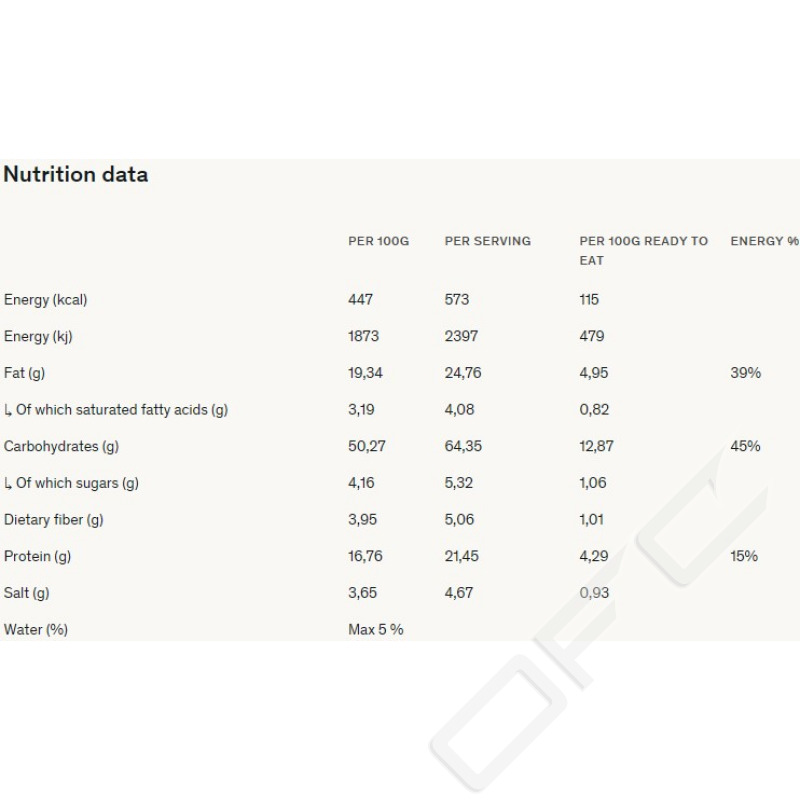
Task: Click the PER 100G READY TO EAT header
Action: coord(643,250)
